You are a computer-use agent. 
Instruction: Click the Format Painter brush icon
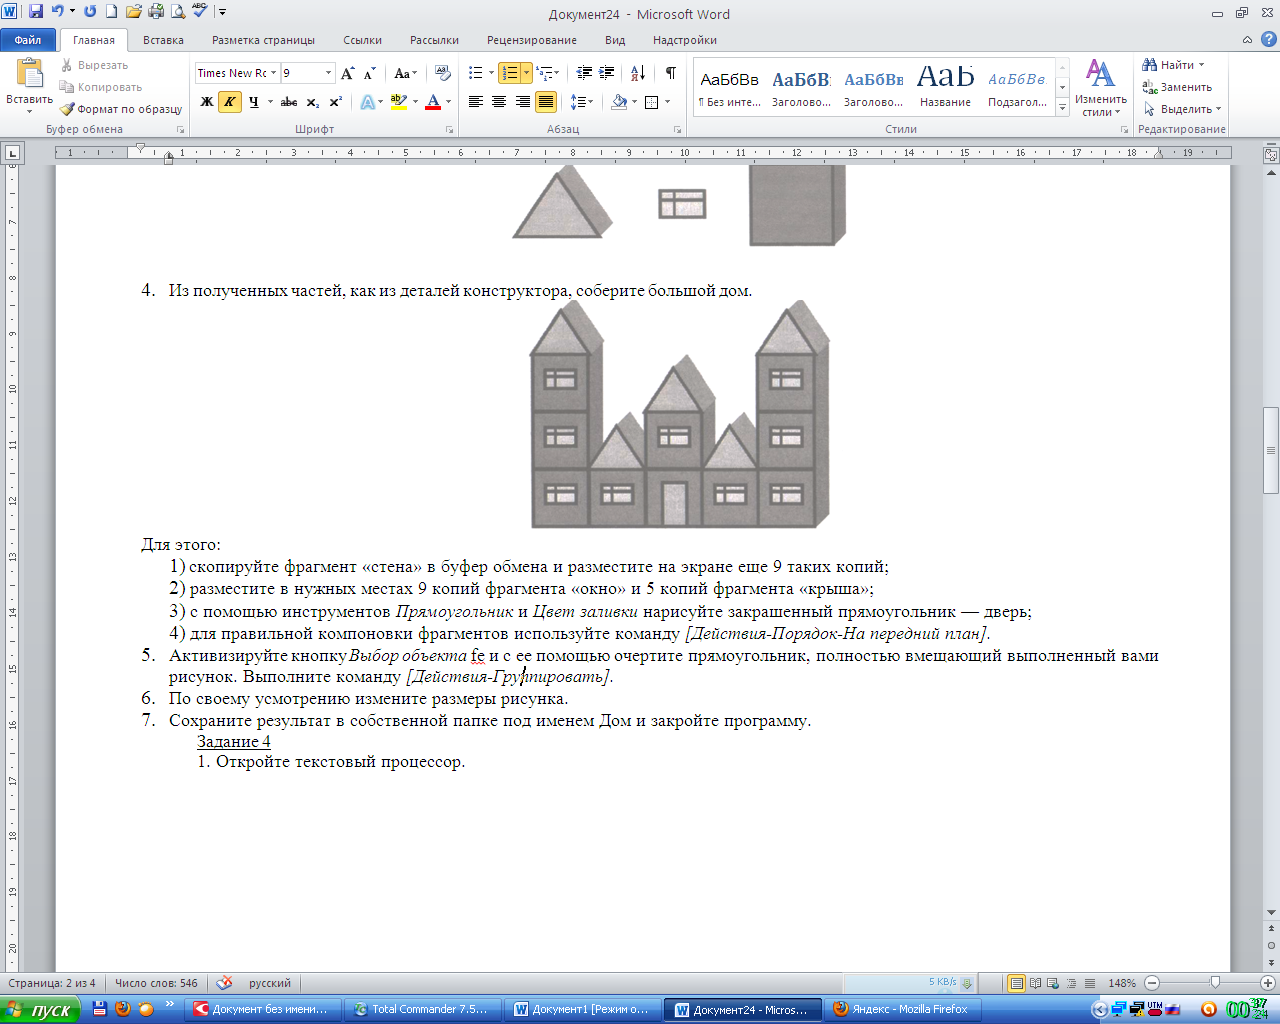tap(67, 109)
